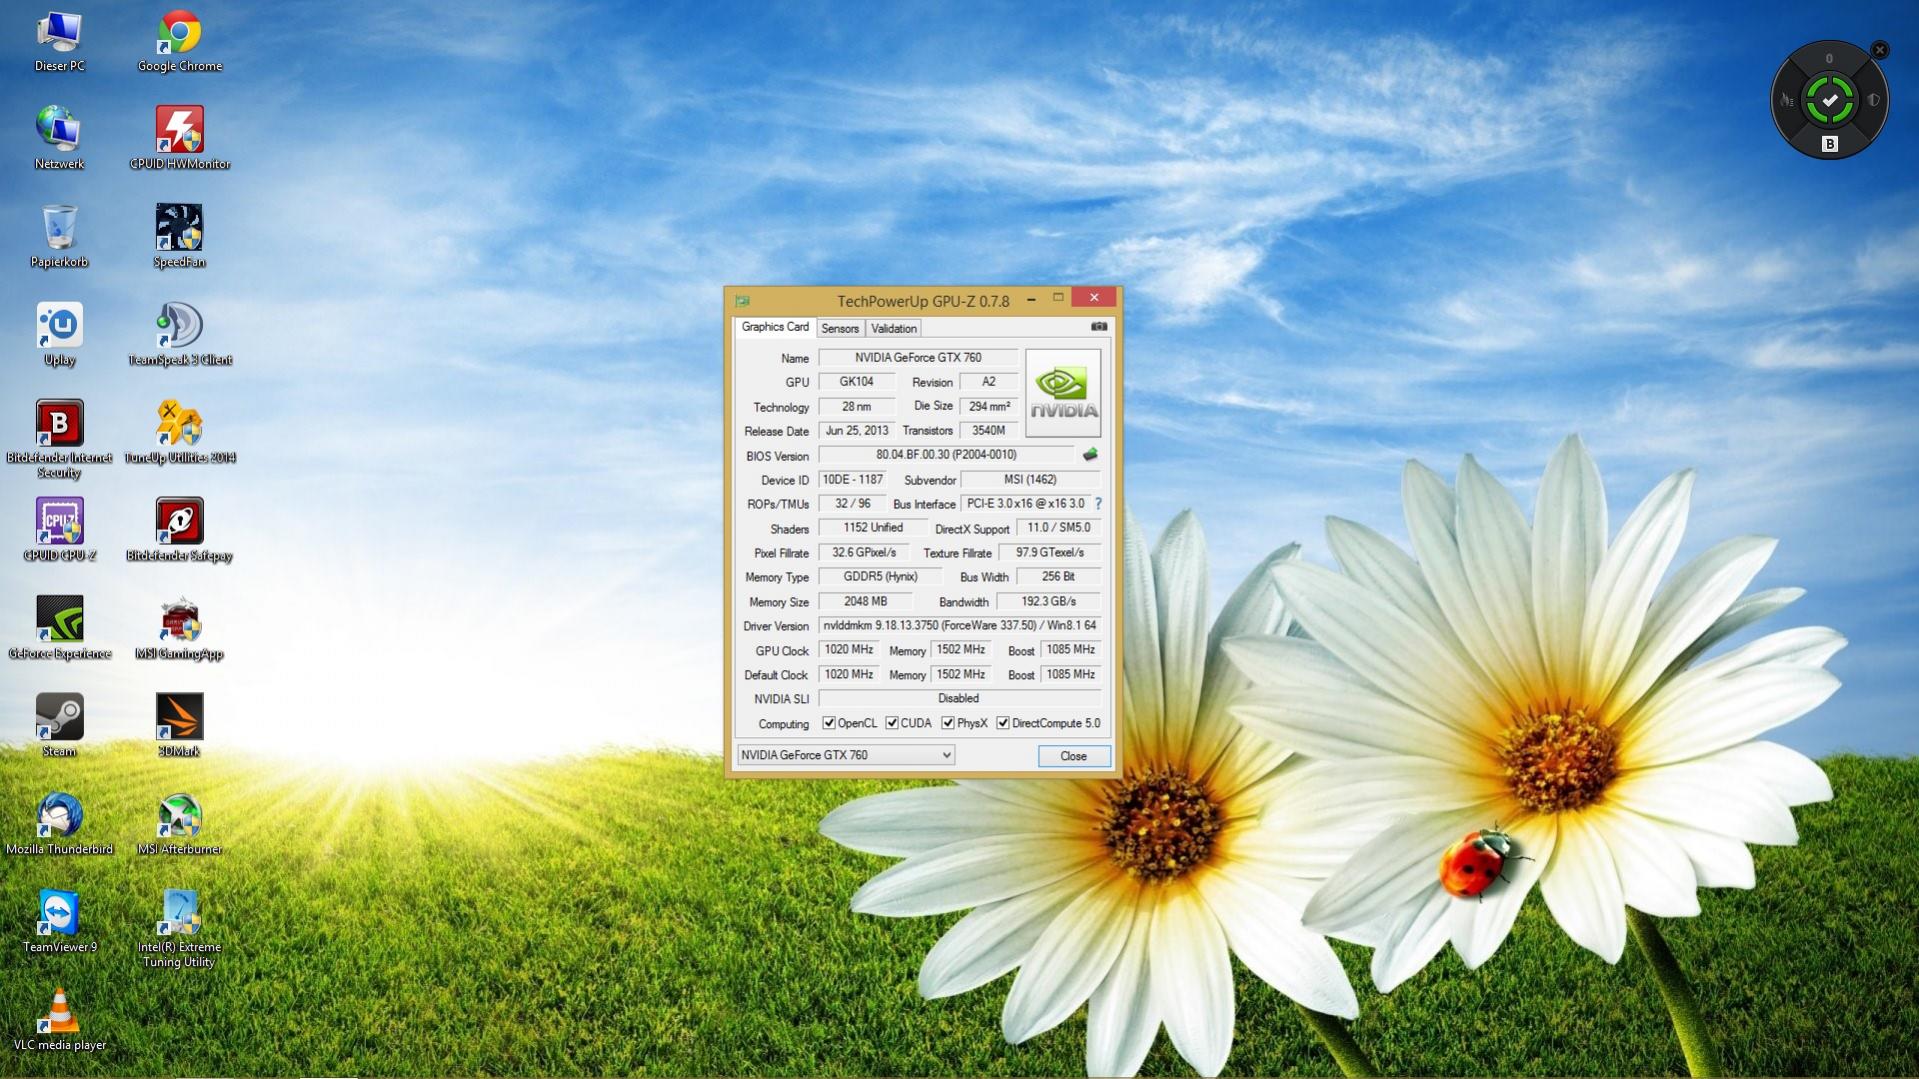
Task: Open the 3DMark desktop shortcut
Action: 179,725
